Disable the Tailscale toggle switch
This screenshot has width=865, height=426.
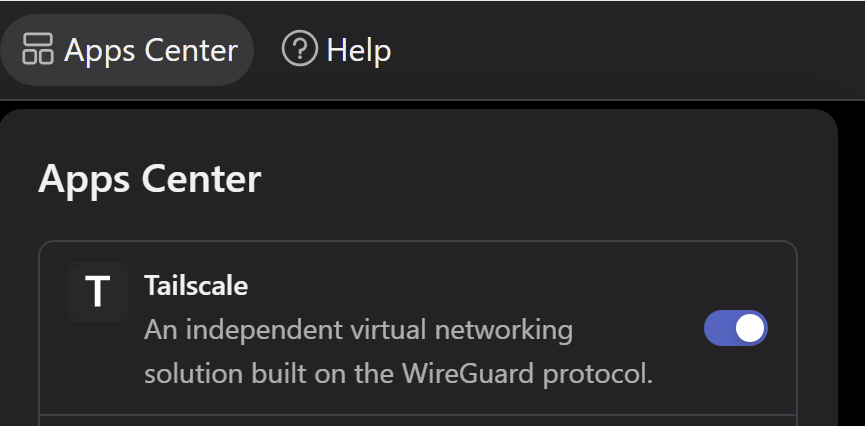point(736,328)
